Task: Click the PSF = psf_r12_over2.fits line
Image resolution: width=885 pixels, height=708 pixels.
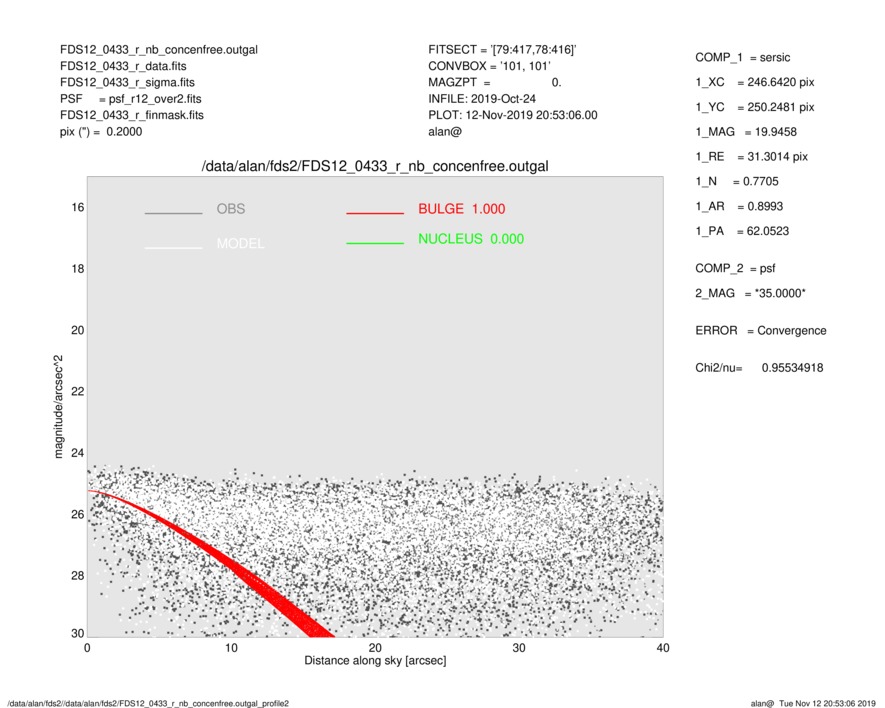Action: pos(130,99)
